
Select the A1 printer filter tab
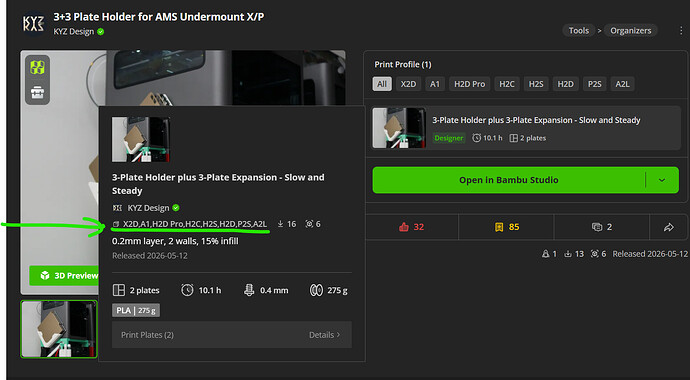click(435, 84)
